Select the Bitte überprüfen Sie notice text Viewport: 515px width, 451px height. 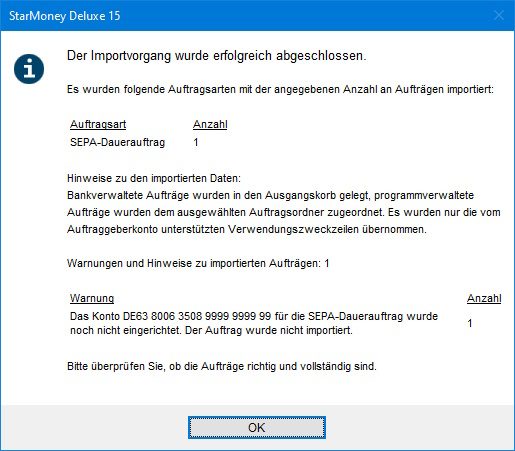pos(222,366)
